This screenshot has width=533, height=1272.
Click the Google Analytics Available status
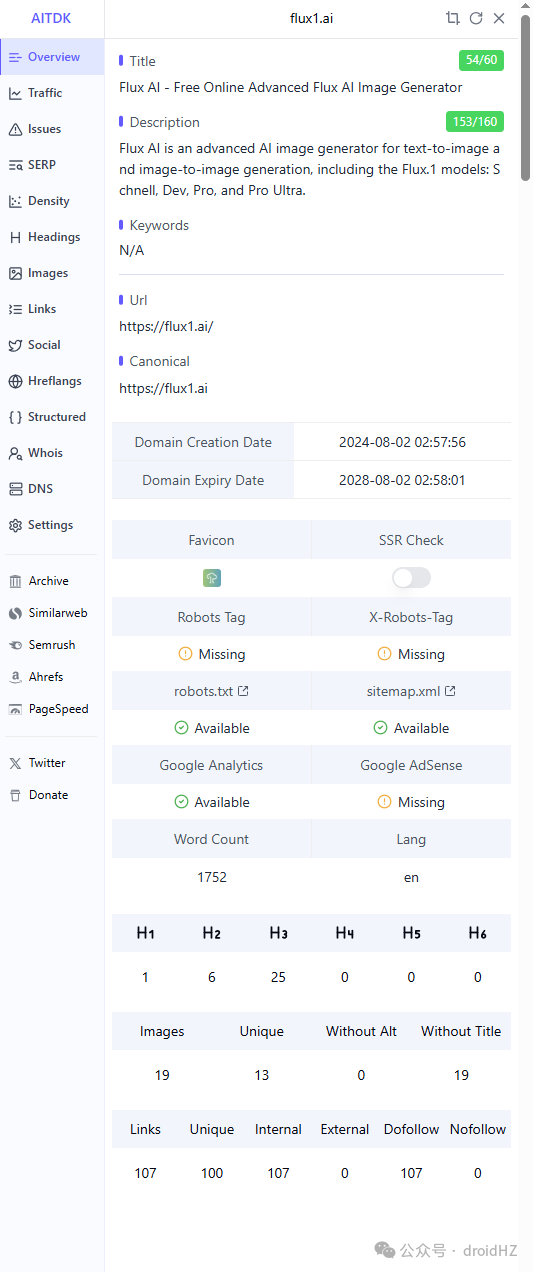(211, 802)
